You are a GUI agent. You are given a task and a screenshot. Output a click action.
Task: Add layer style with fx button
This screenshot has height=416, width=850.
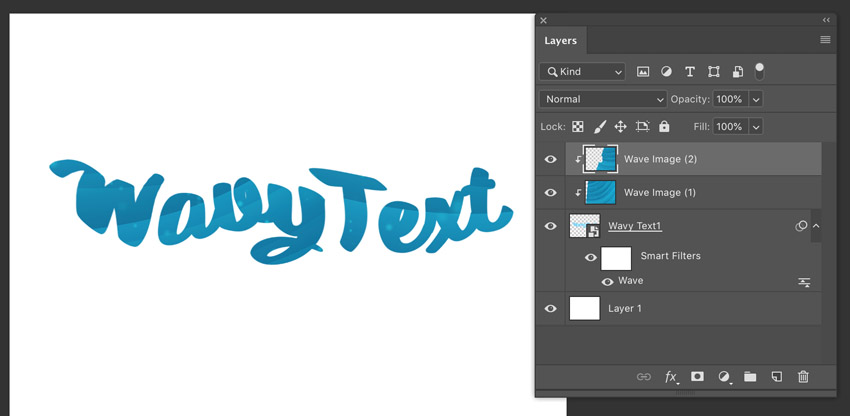[x=671, y=377]
